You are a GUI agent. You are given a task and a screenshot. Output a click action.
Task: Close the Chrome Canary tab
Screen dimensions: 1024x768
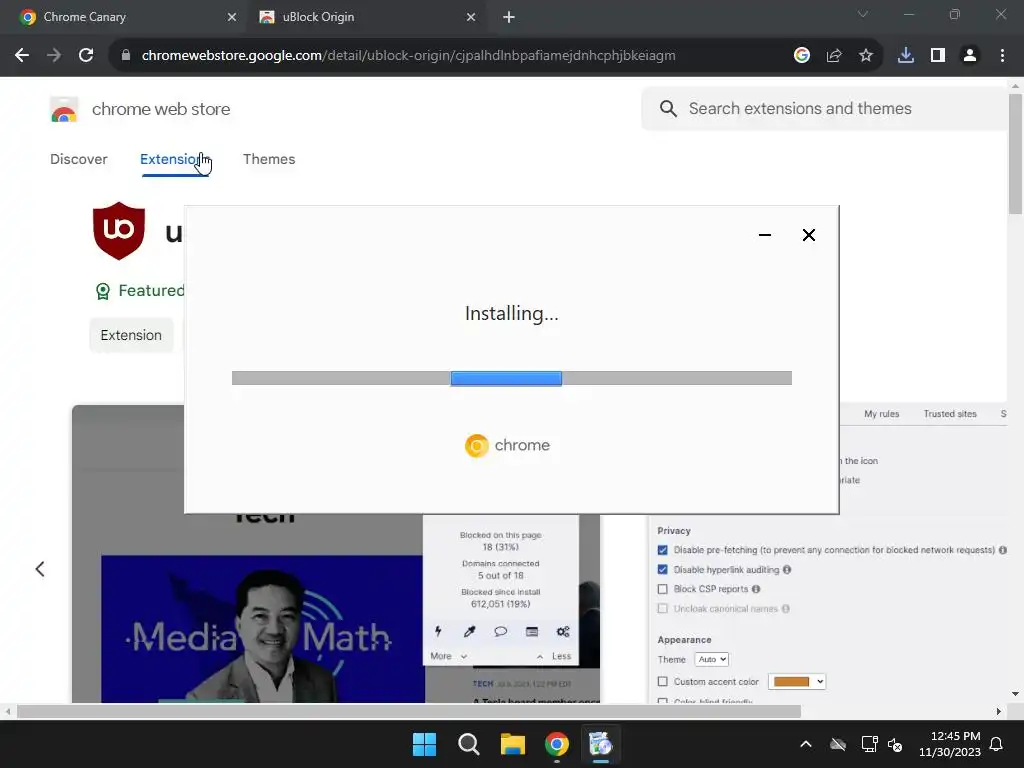click(232, 17)
